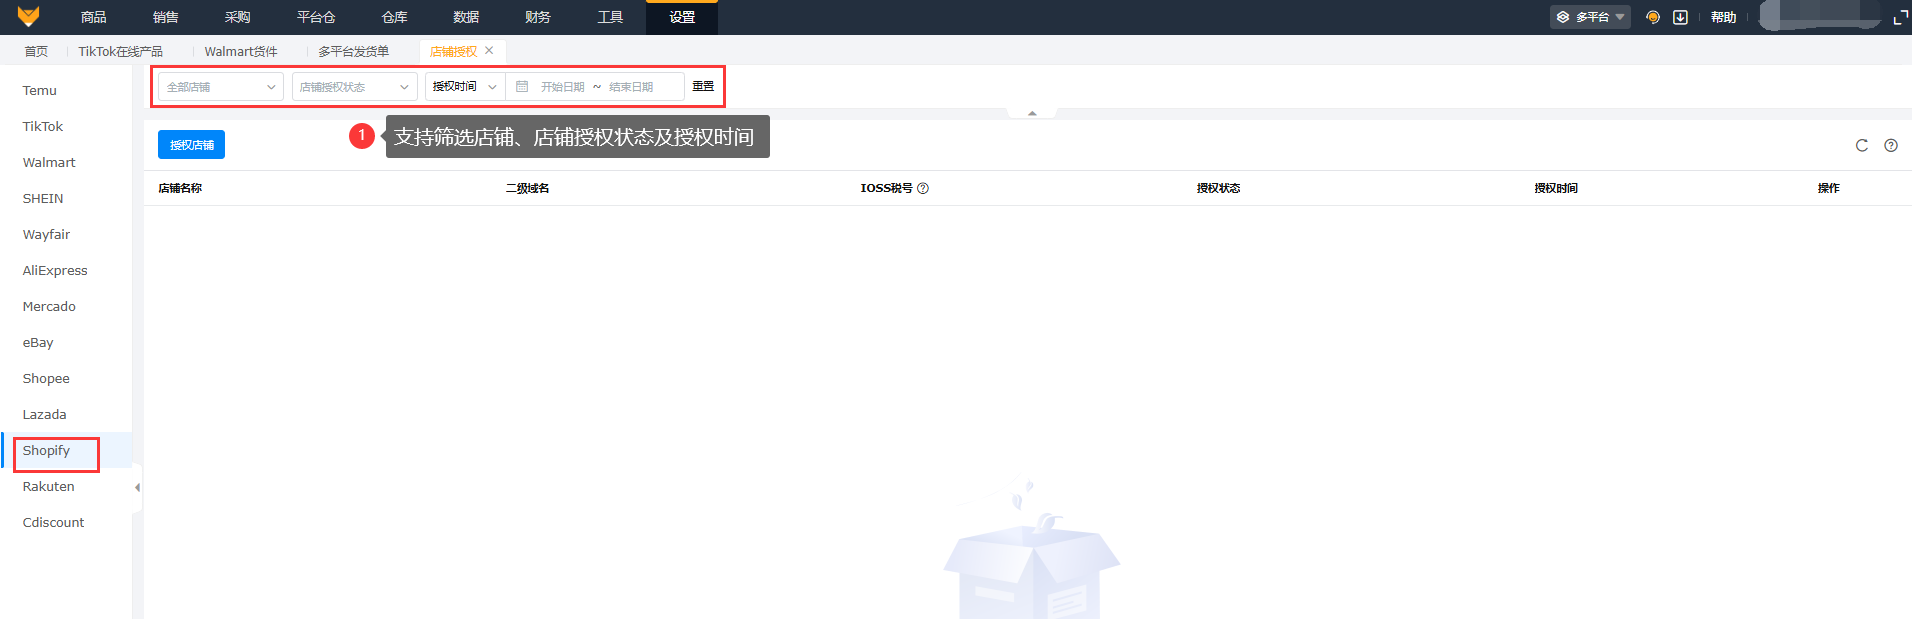Switch to the Walmart货件 tab

[x=241, y=51]
